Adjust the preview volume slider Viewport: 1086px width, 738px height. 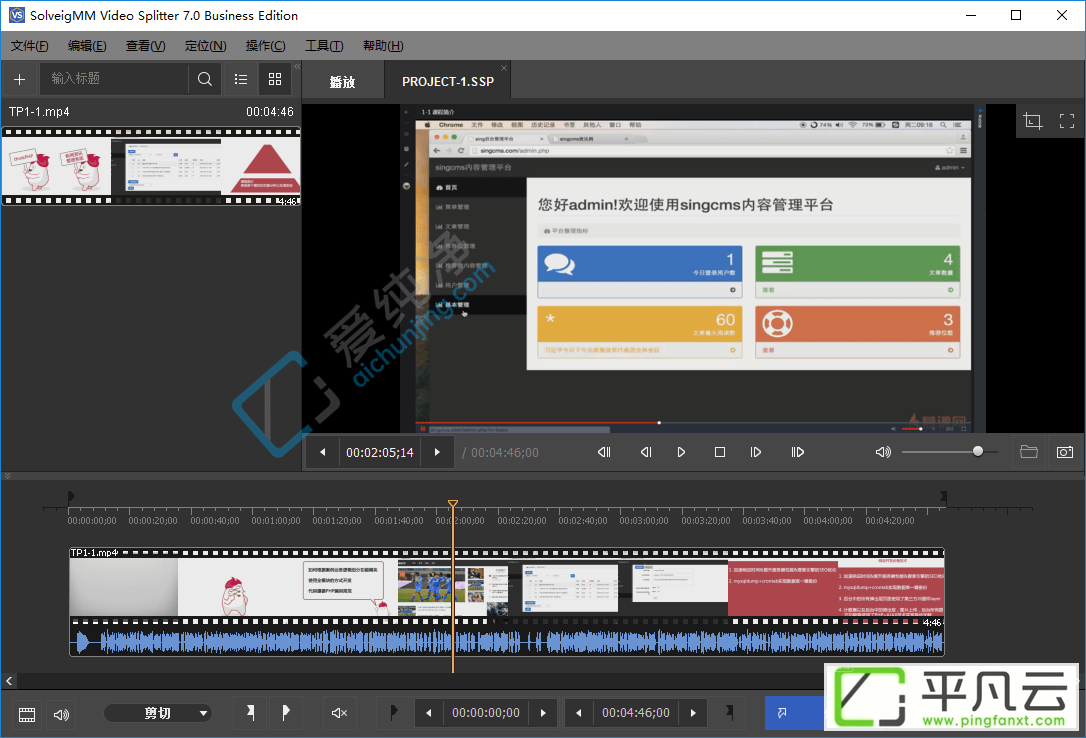coord(950,451)
